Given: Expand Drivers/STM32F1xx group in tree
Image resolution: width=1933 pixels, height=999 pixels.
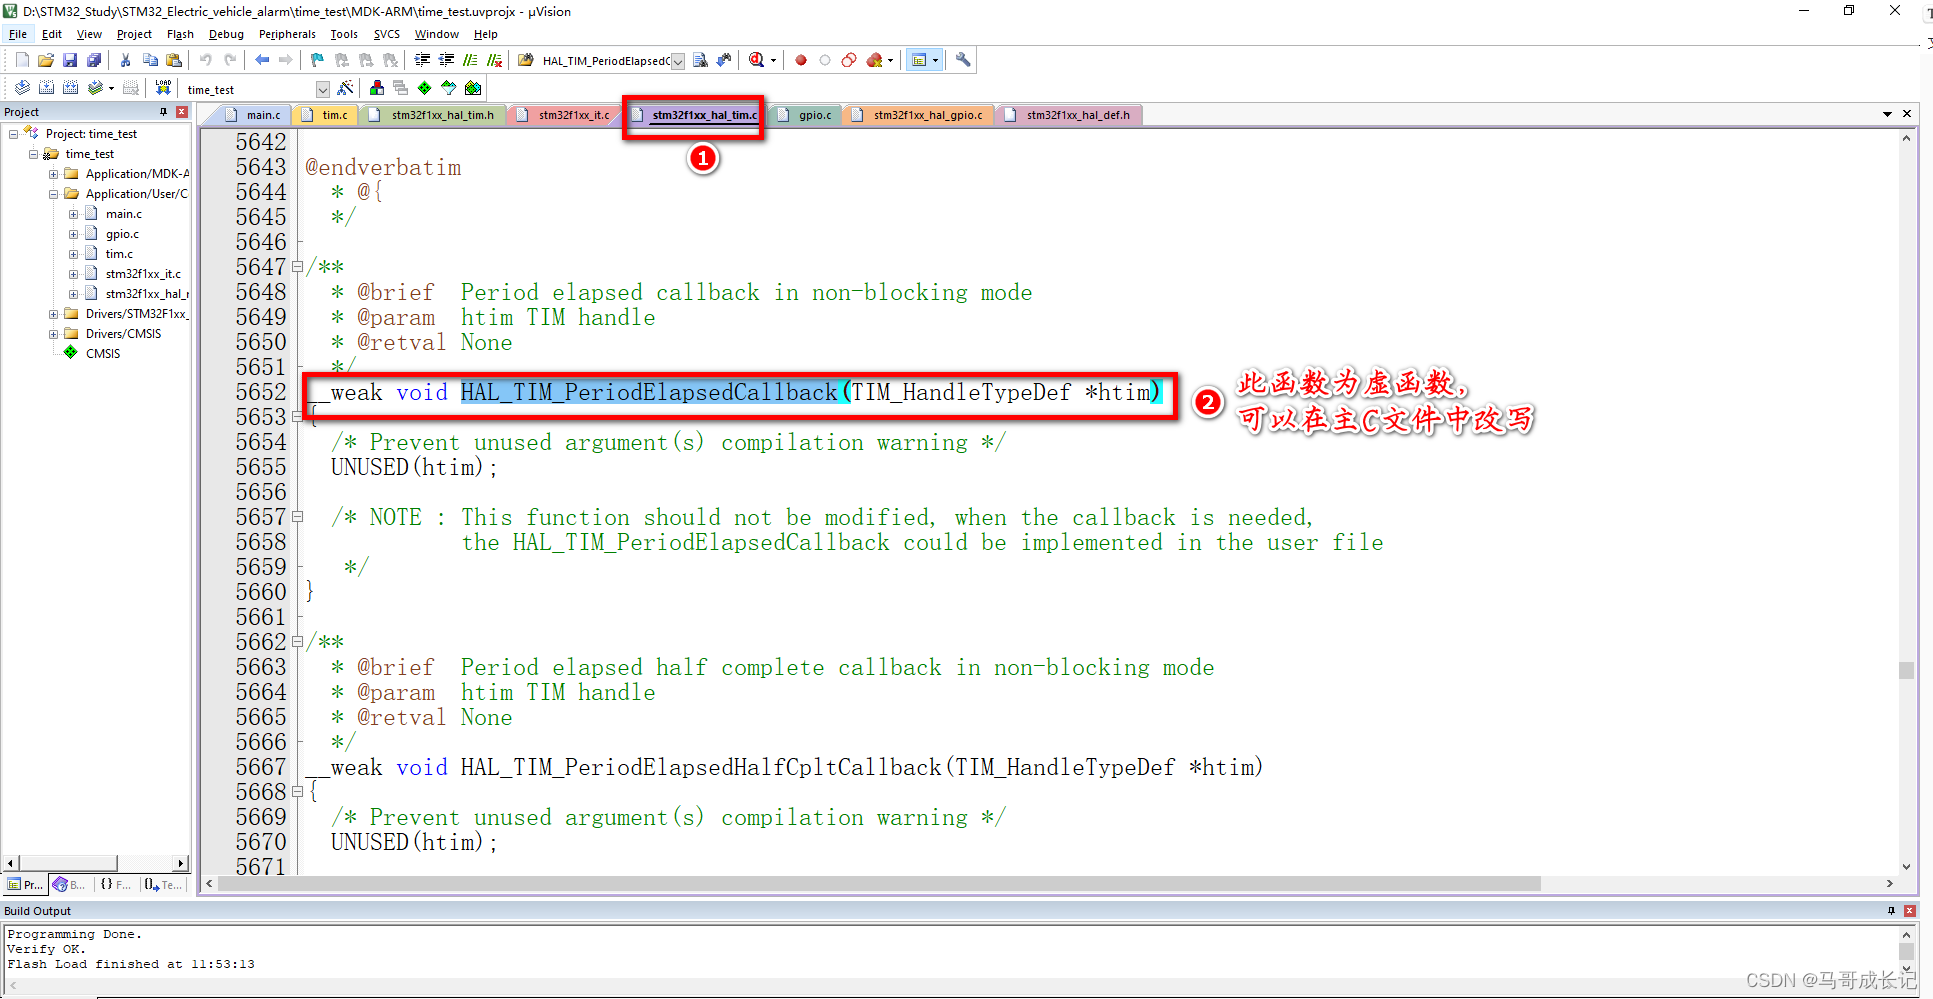Looking at the screenshot, I should (53, 314).
